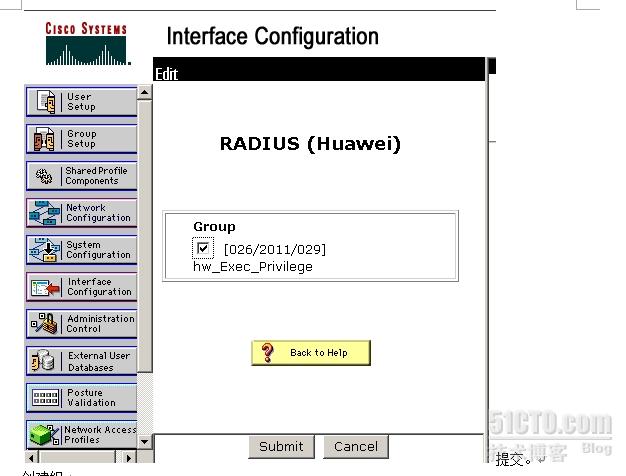Open Shared Profile Components section
Screen dimensions: 626x476
pyautogui.click(x=81, y=176)
